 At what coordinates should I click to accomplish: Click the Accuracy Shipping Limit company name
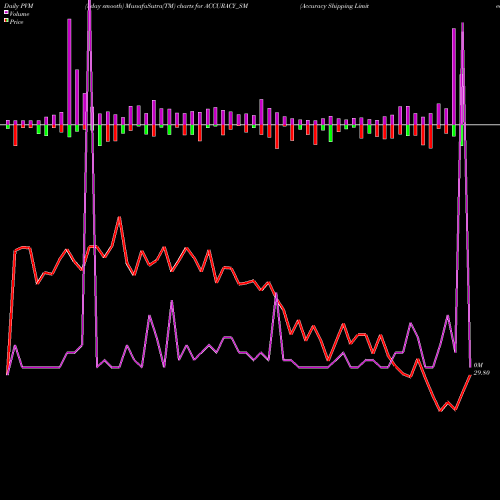(334, 6)
